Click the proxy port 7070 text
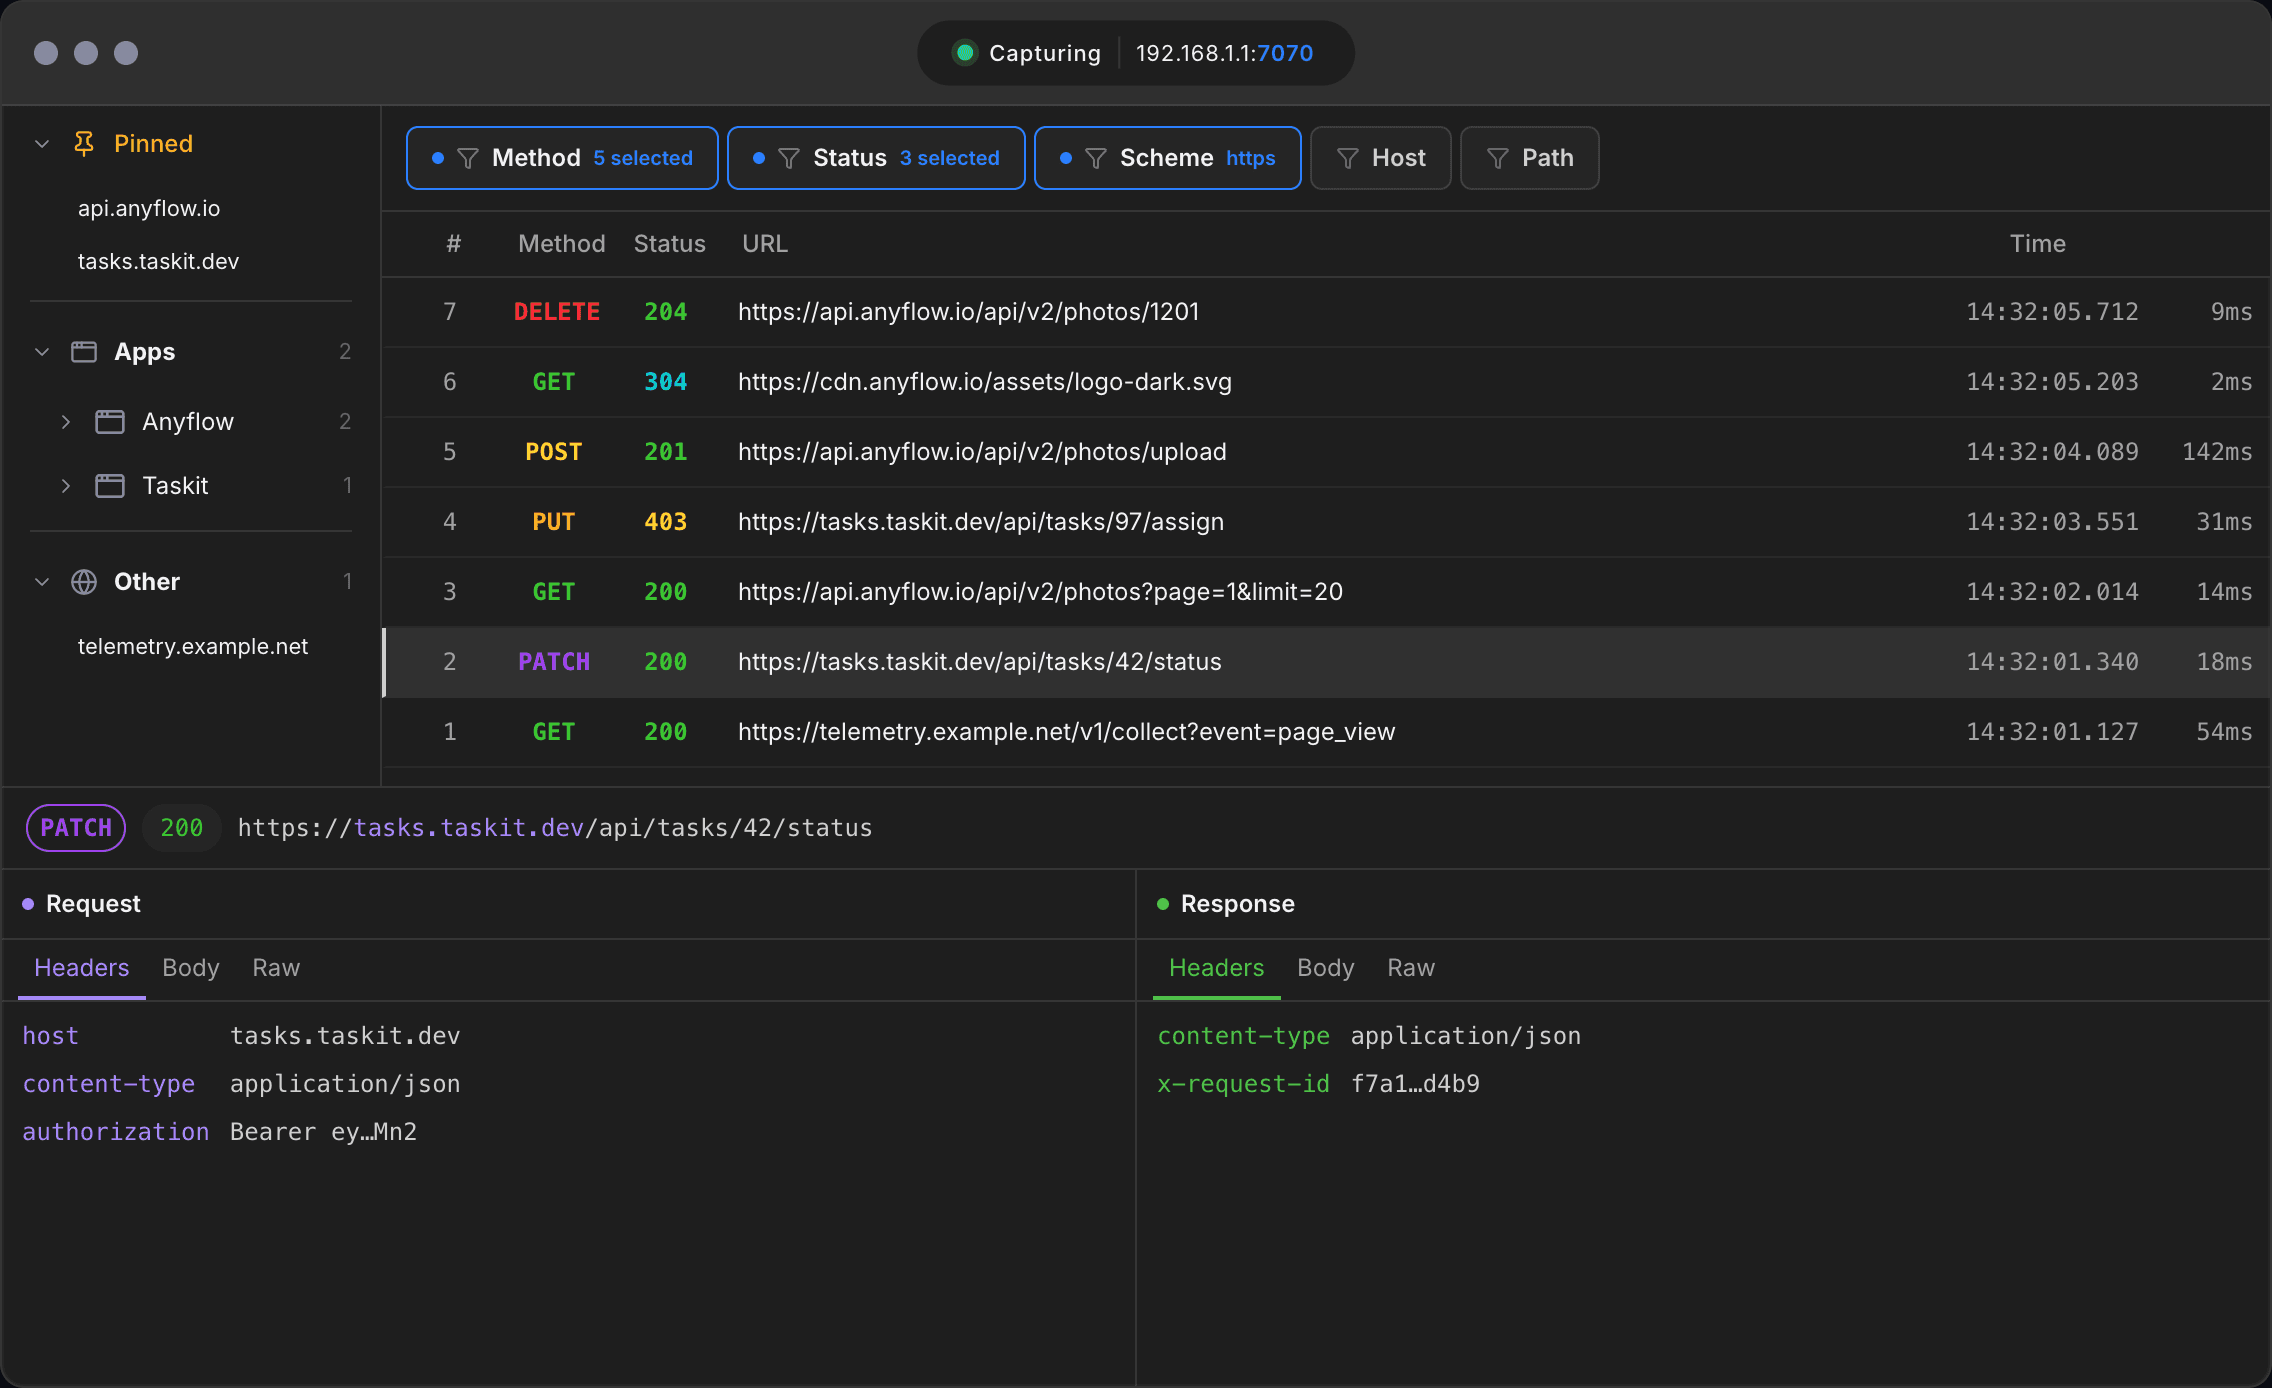The width and height of the screenshot is (2272, 1388). tap(1285, 53)
